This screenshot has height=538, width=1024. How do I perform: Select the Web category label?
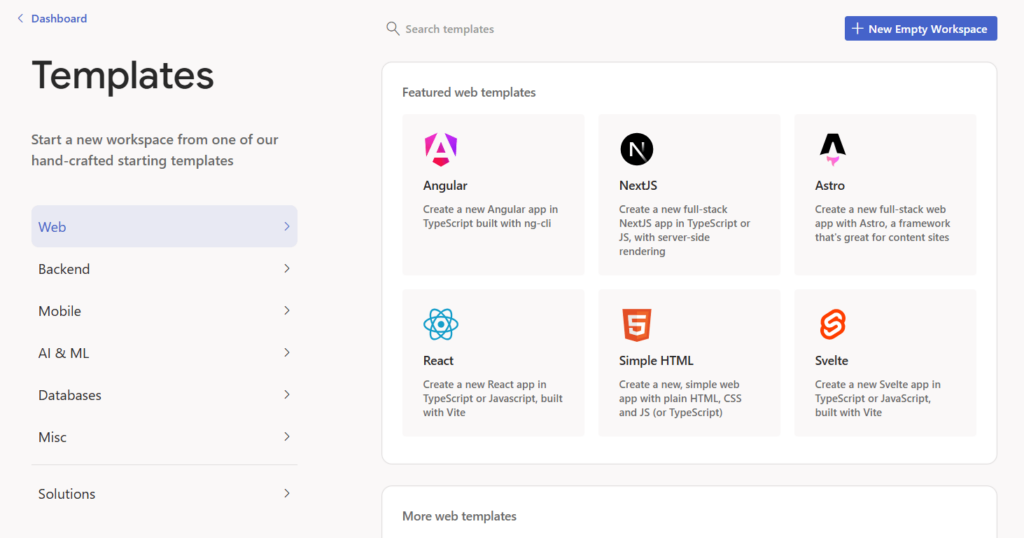(52, 227)
